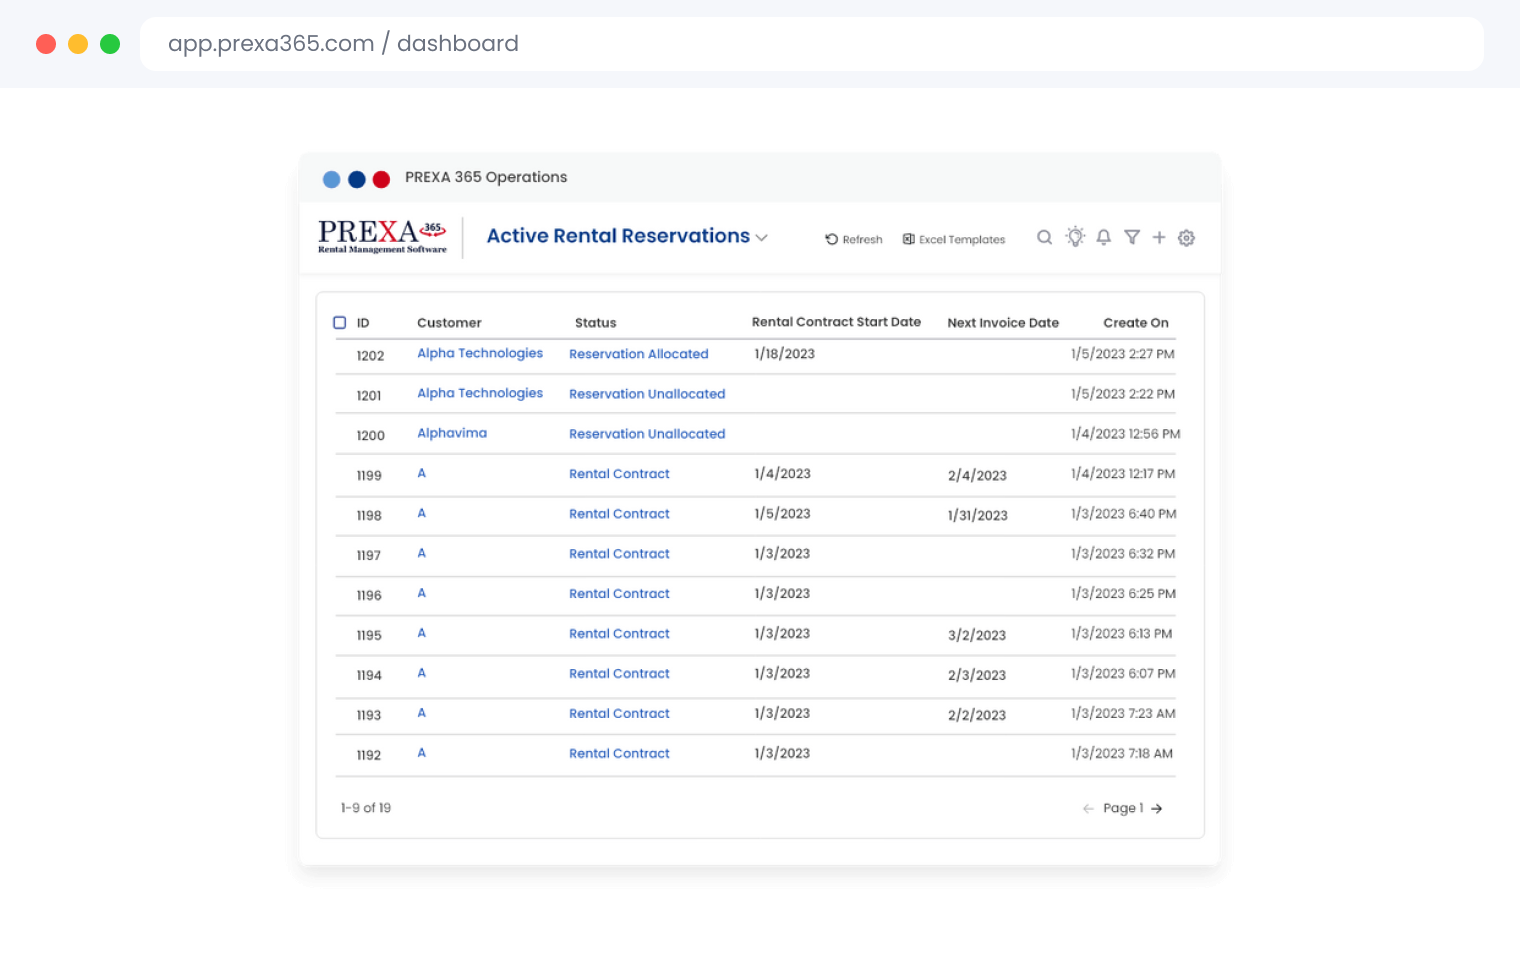Open the Alphavima customer link

[452, 433]
